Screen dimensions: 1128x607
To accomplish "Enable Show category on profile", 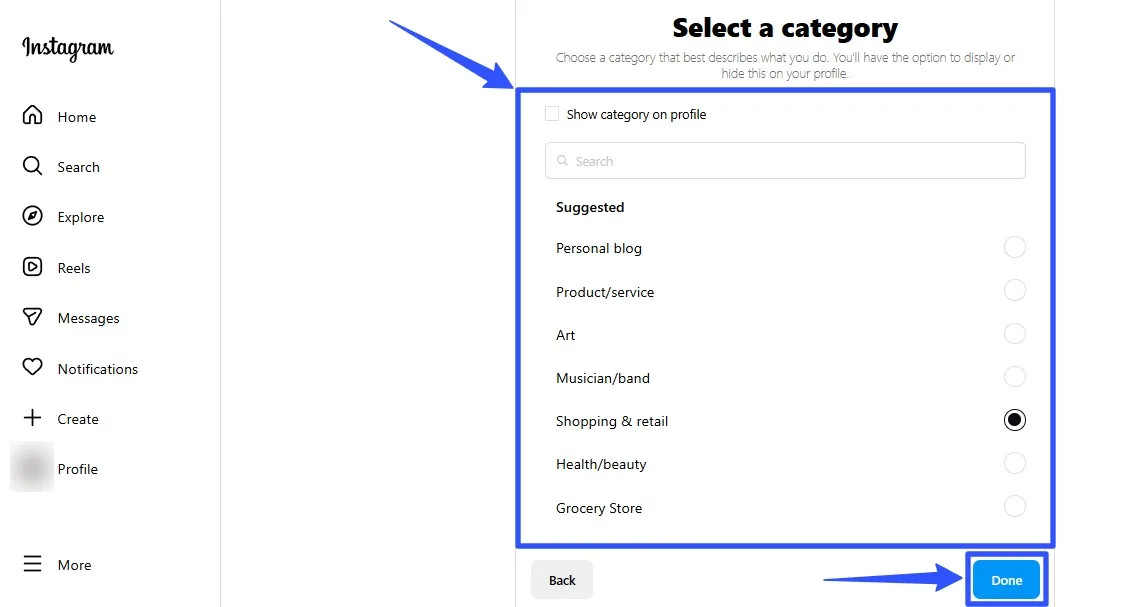I will [551, 114].
